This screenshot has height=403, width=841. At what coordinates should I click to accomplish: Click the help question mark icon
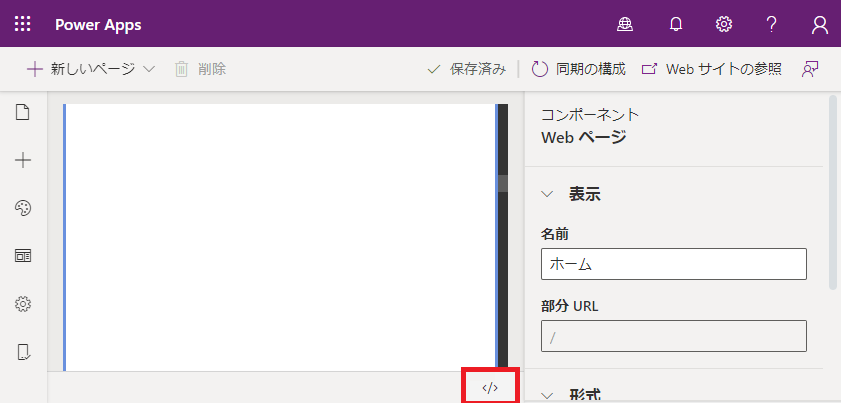[771, 24]
